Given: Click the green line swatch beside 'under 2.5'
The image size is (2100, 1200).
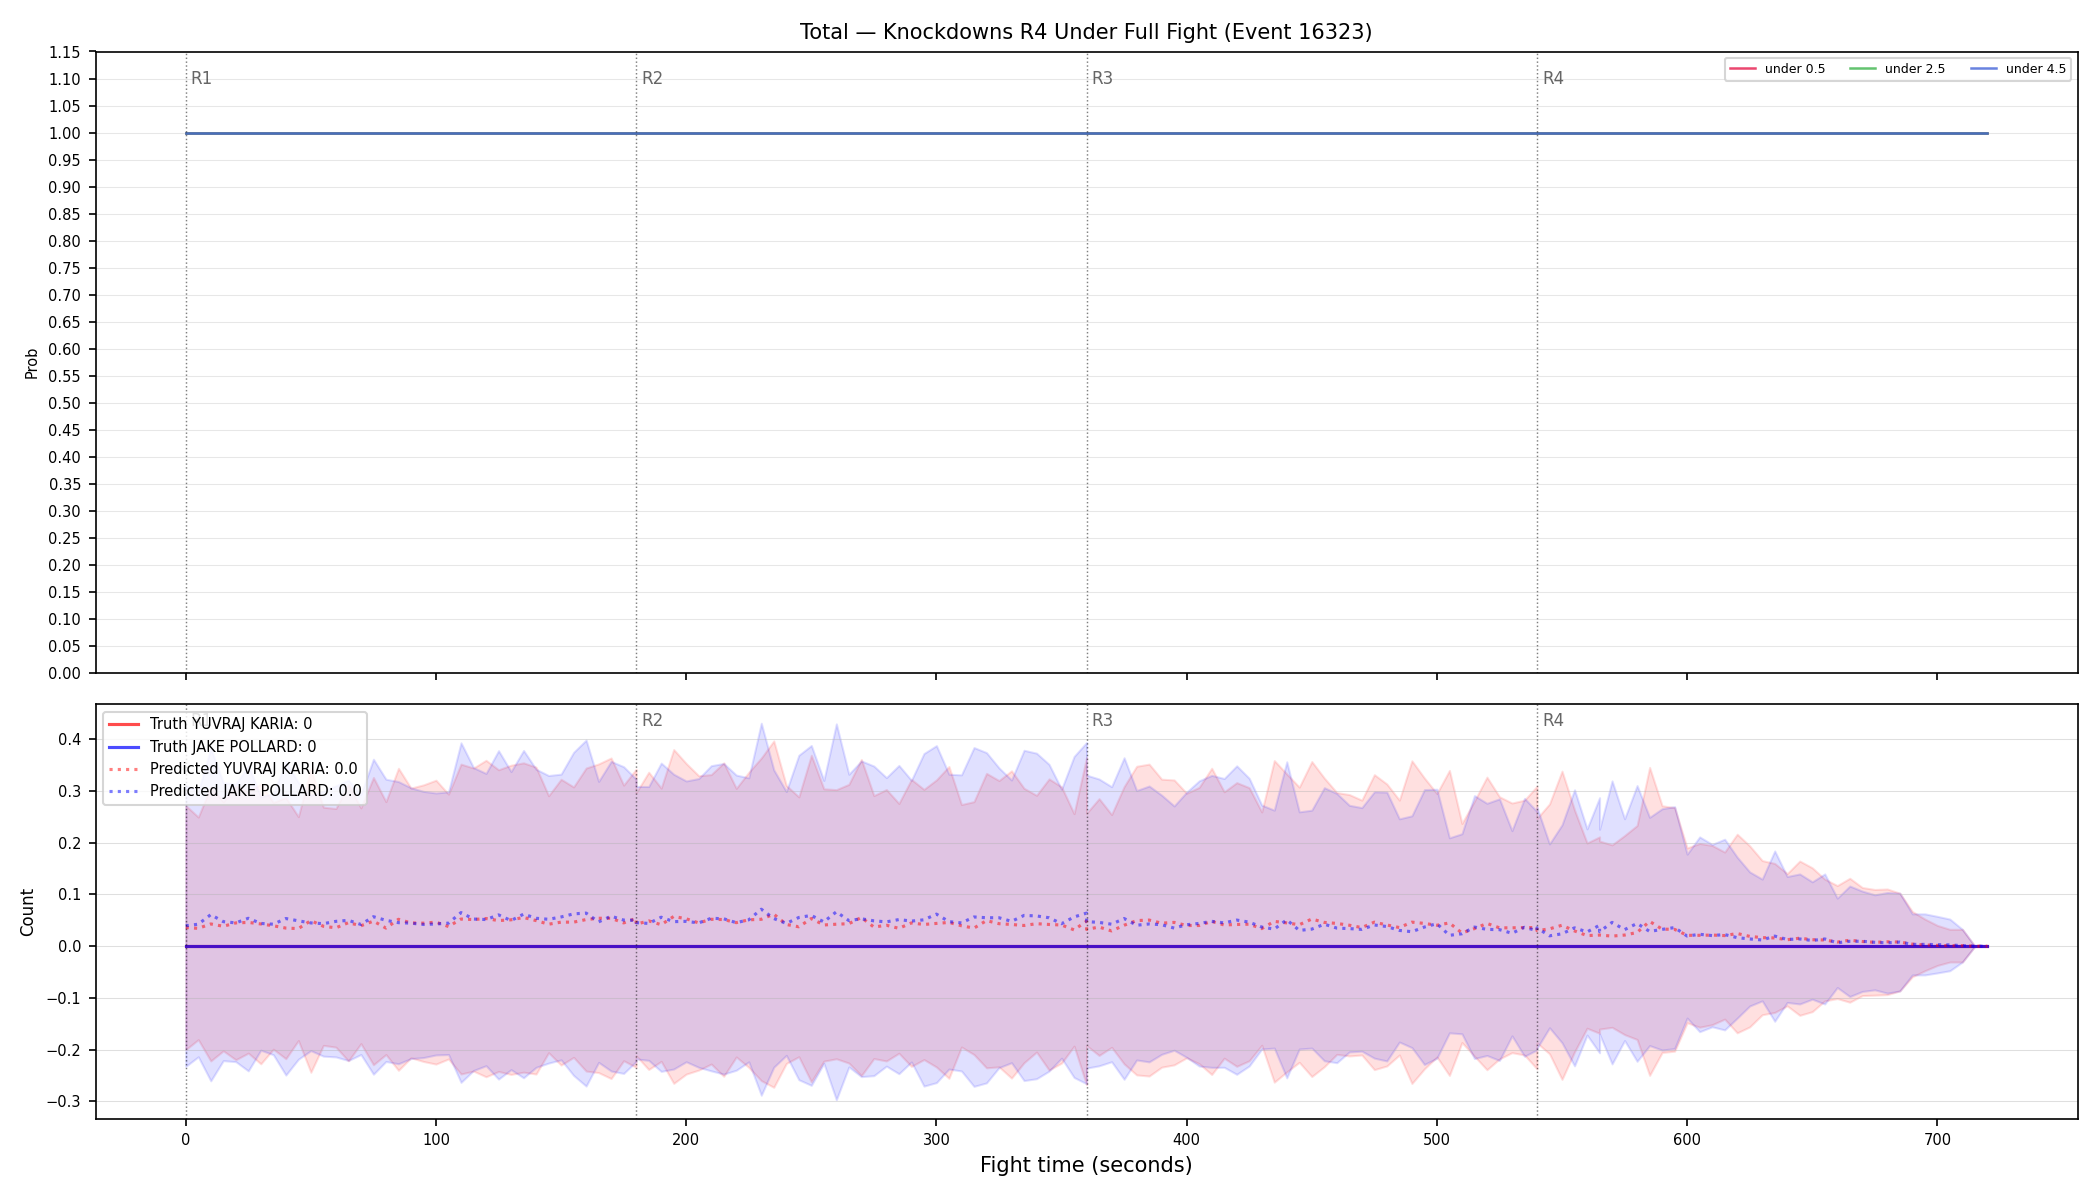Looking at the screenshot, I should coord(1863,69).
